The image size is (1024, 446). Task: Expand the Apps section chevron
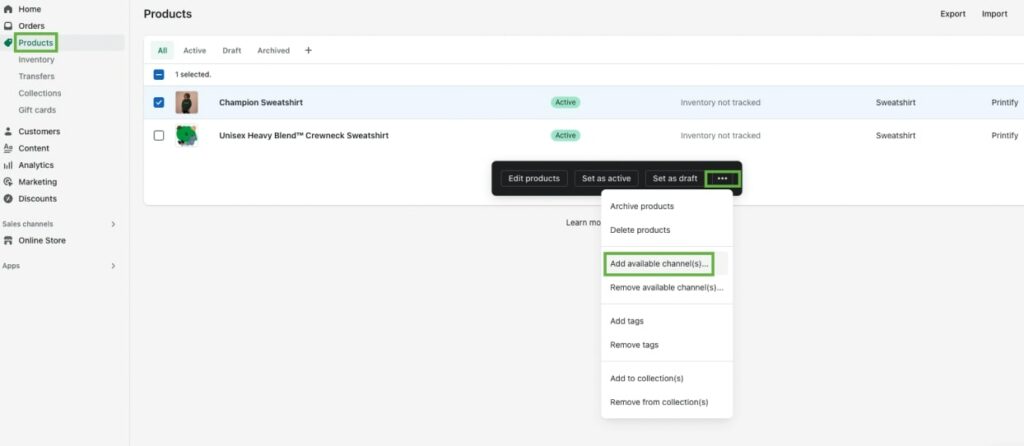[x=113, y=266]
